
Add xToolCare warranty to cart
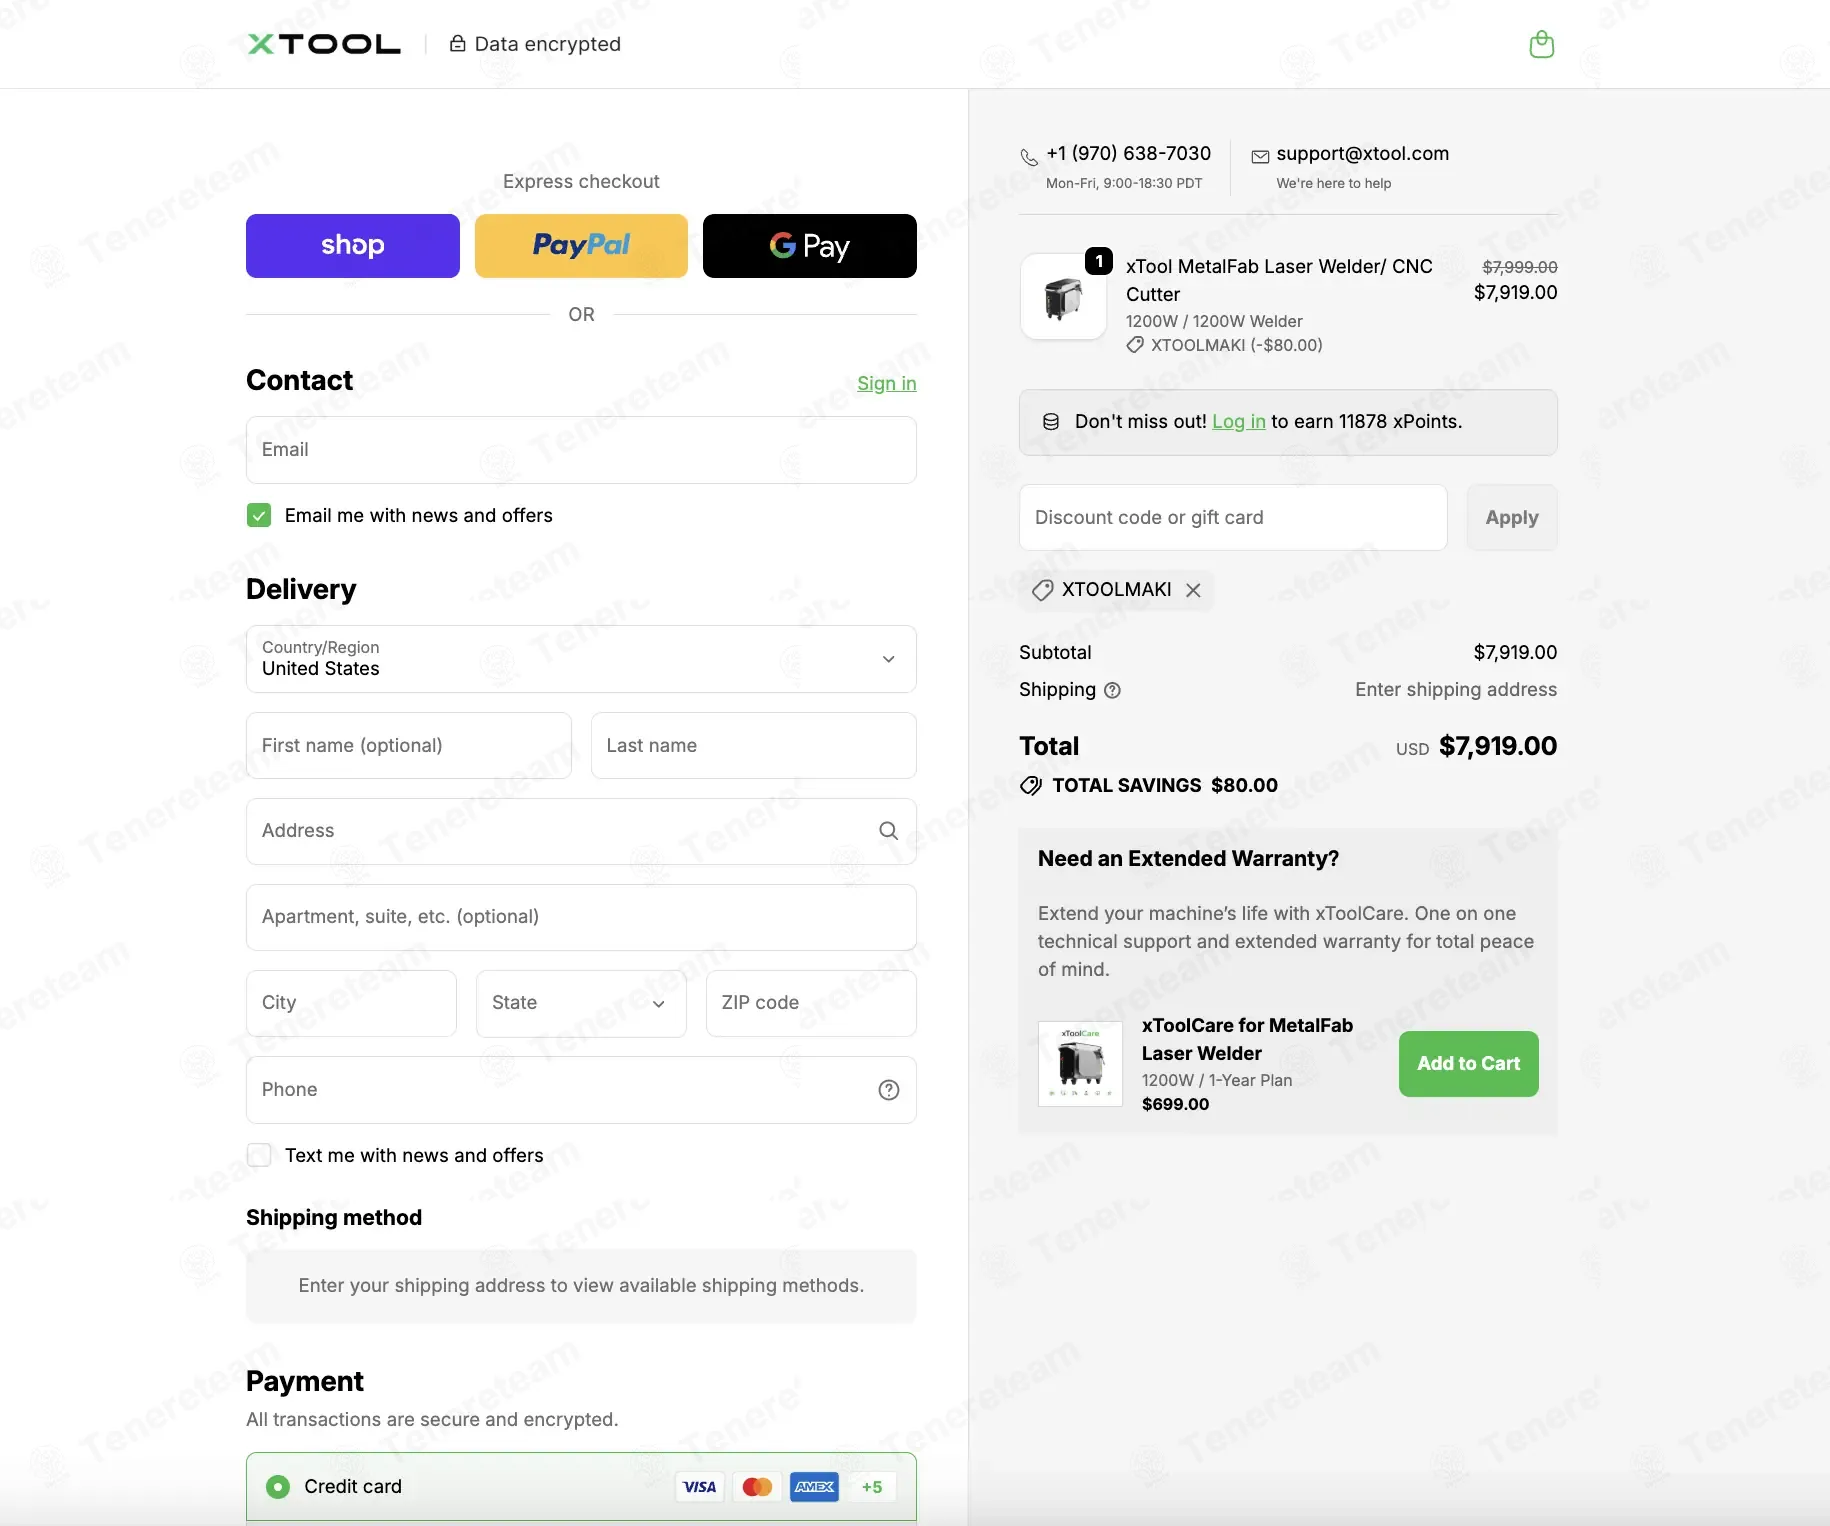pyautogui.click(x=1468, y=1064)
